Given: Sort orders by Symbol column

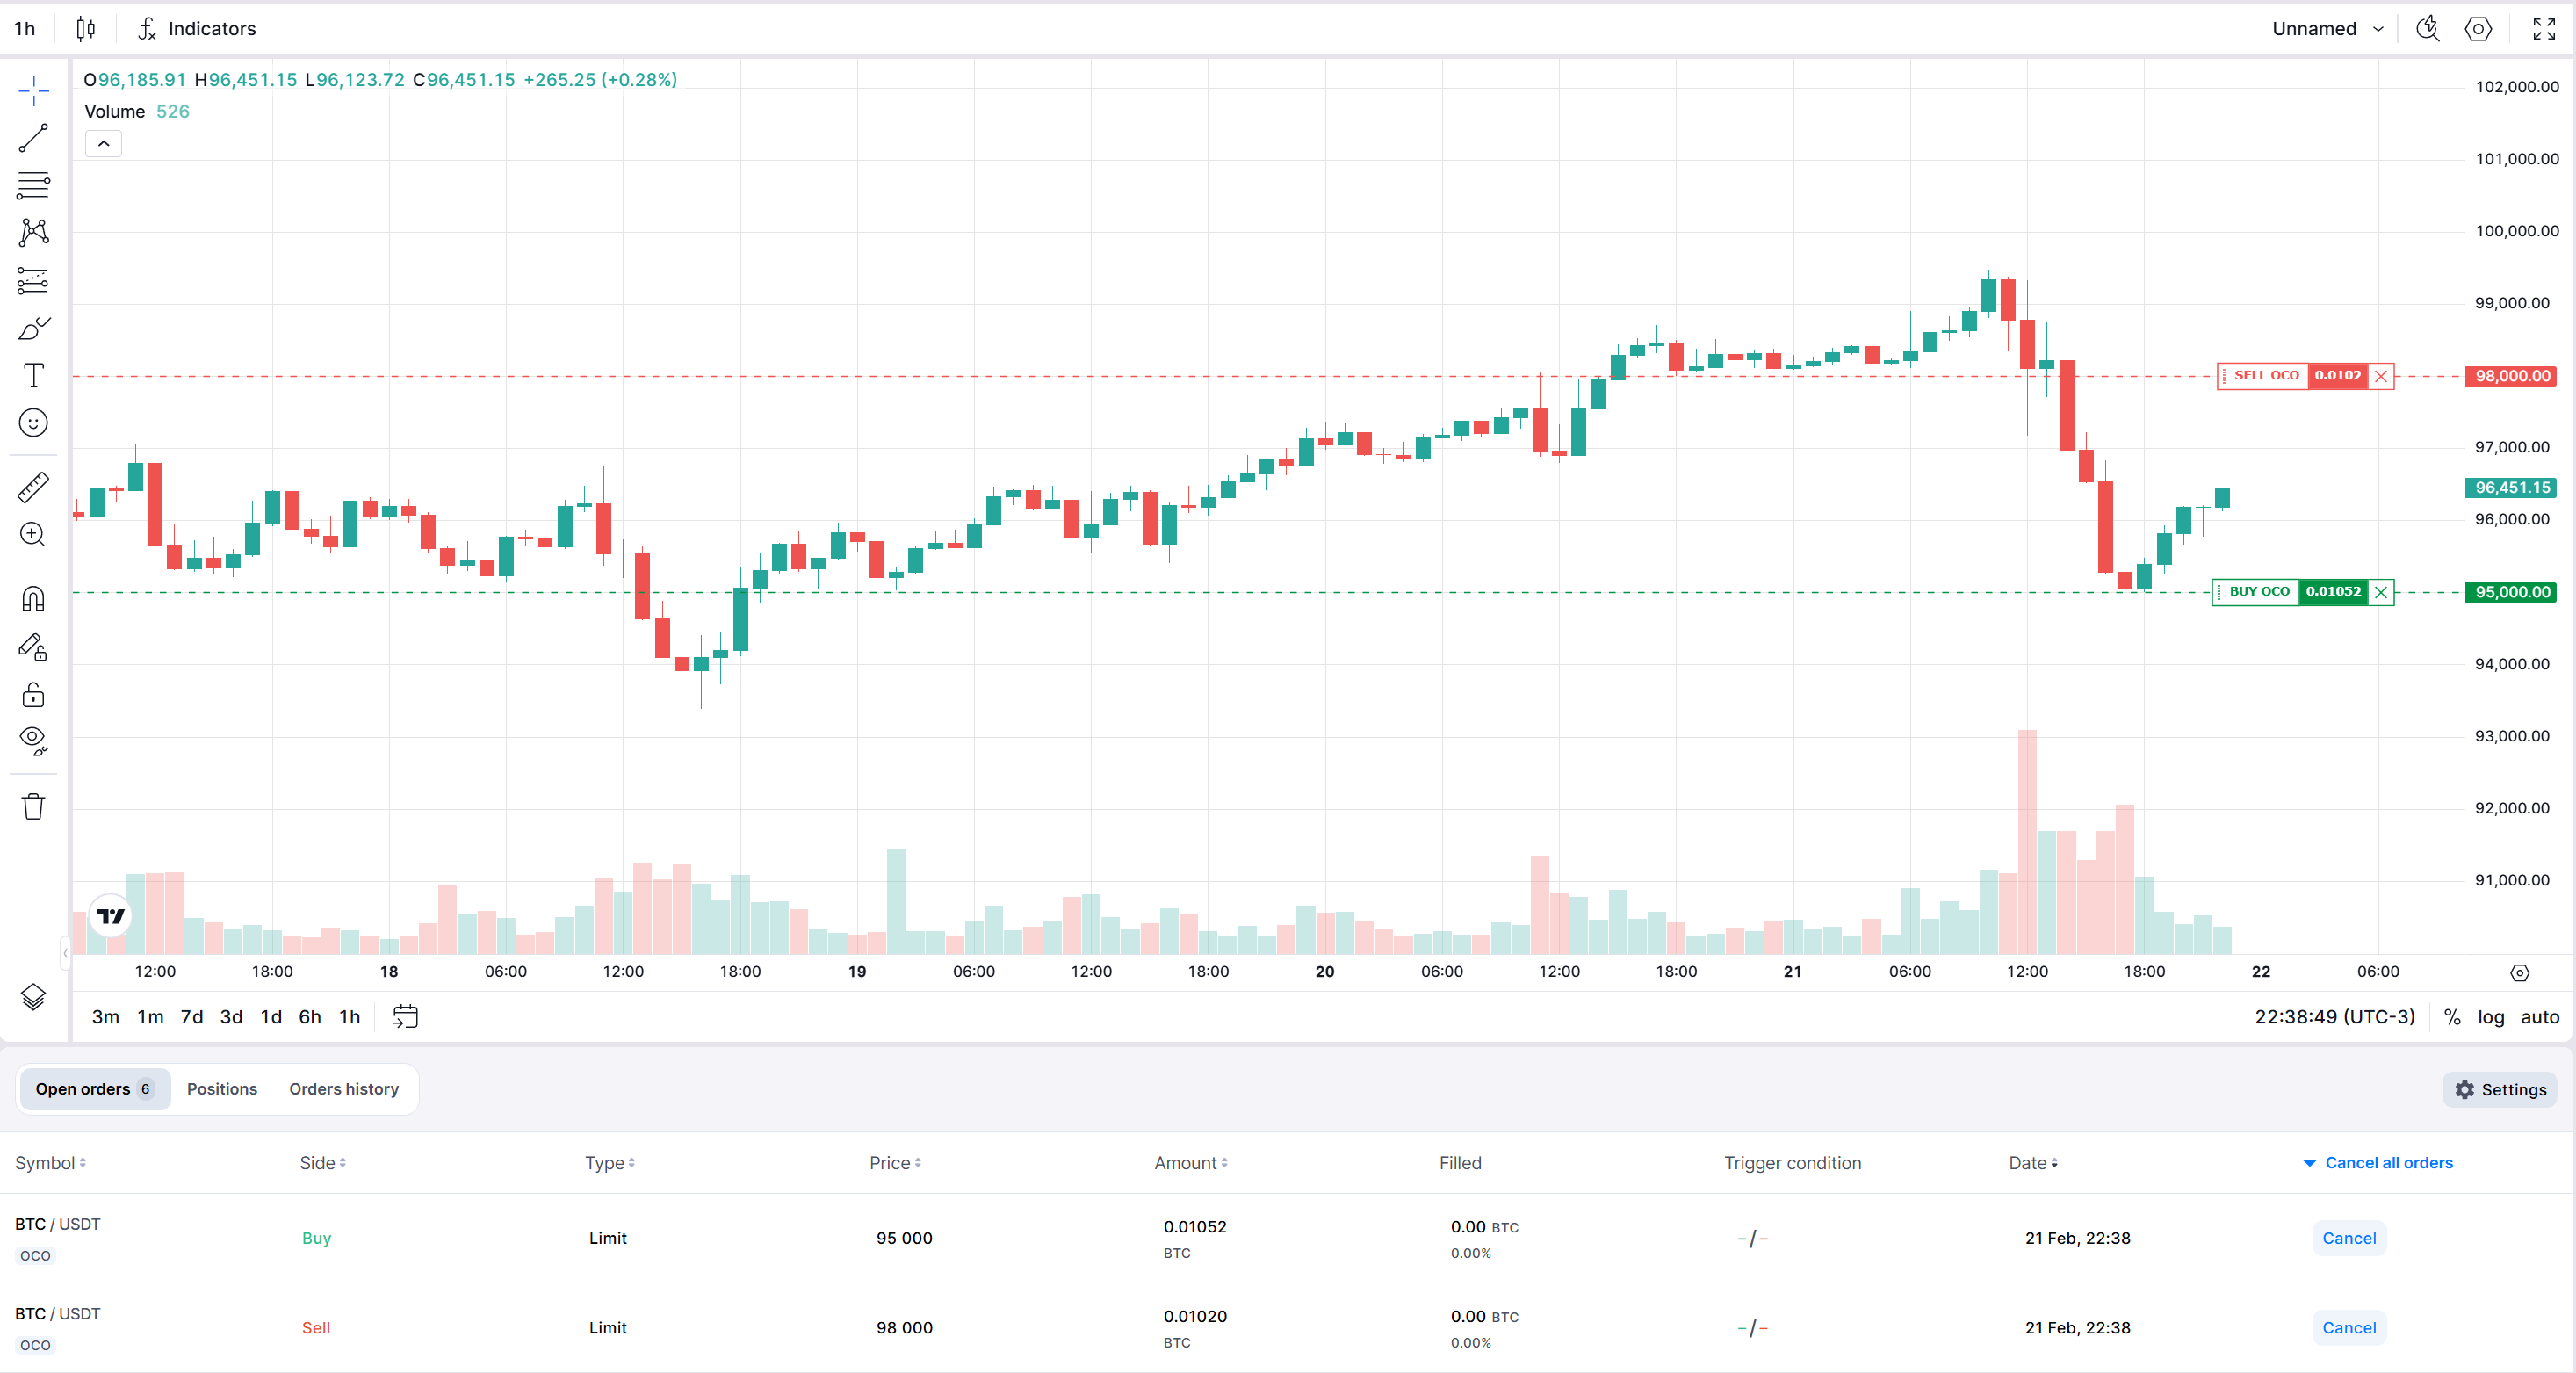Looking at the screenshot, I should 50,1163.
